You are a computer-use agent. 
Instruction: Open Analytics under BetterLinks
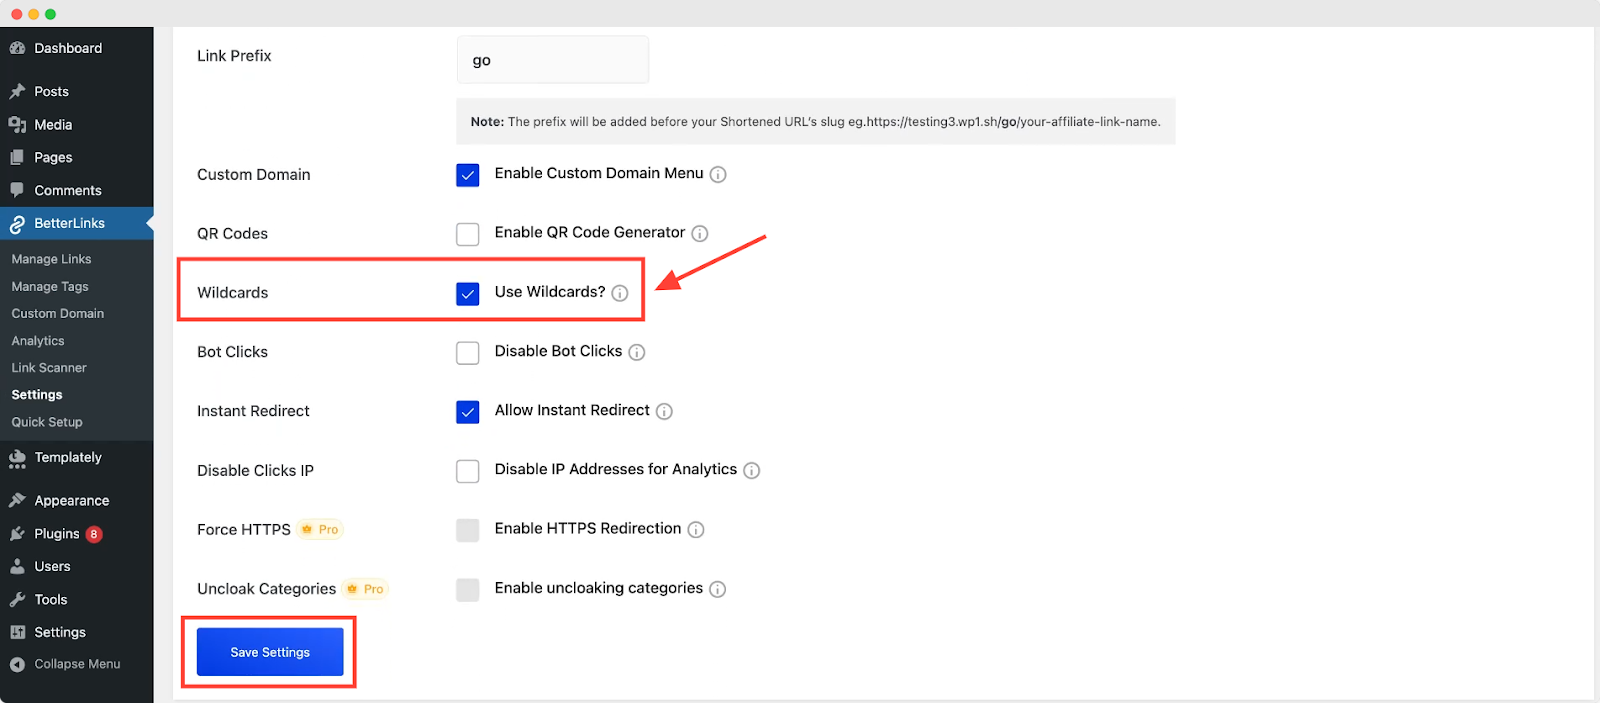pos(38,341)
